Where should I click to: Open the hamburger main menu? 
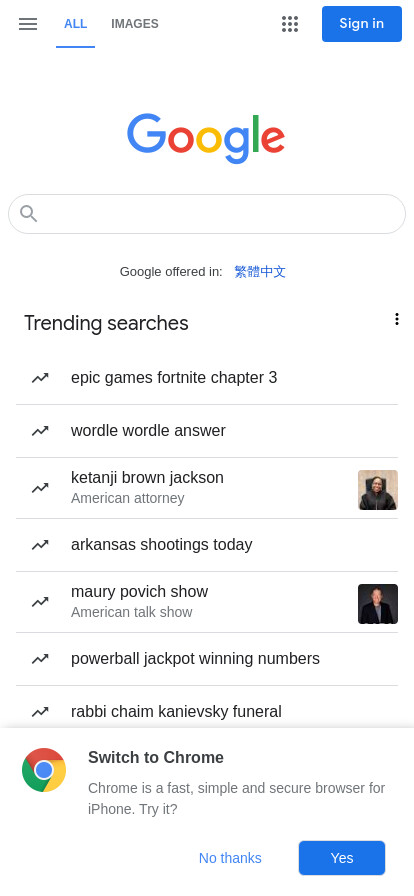(27, 24)
